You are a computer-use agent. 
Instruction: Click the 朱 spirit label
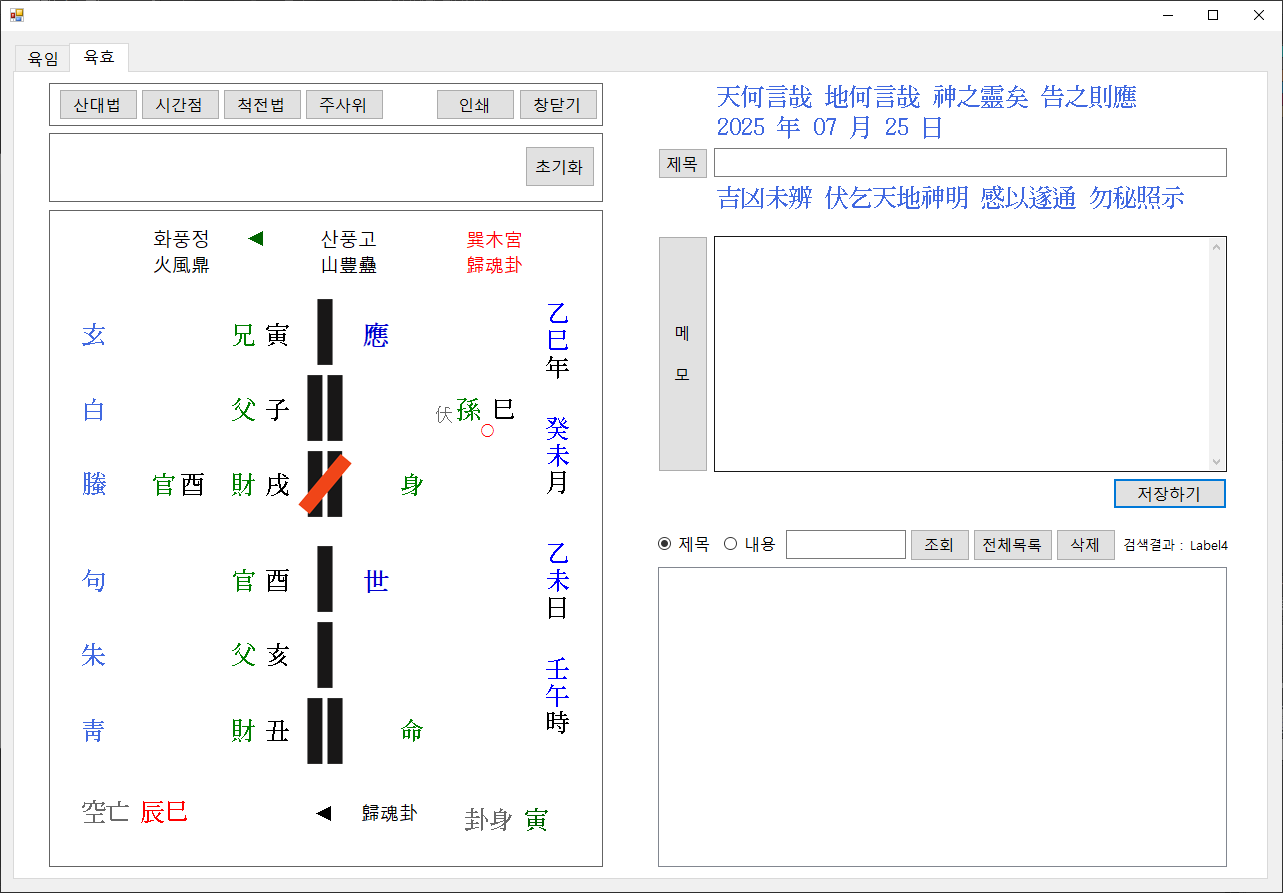[93, 656]
